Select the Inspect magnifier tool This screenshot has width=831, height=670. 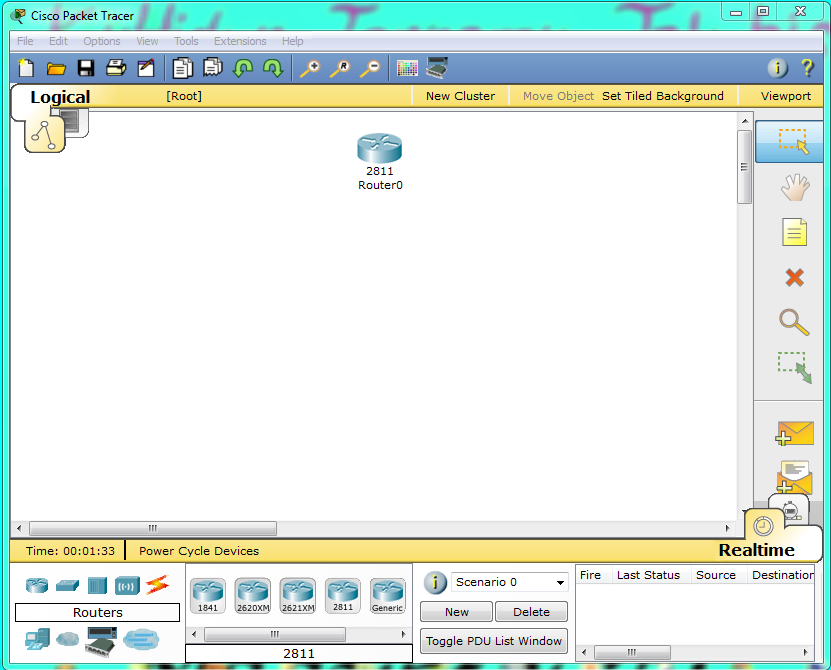coord(794,322)
